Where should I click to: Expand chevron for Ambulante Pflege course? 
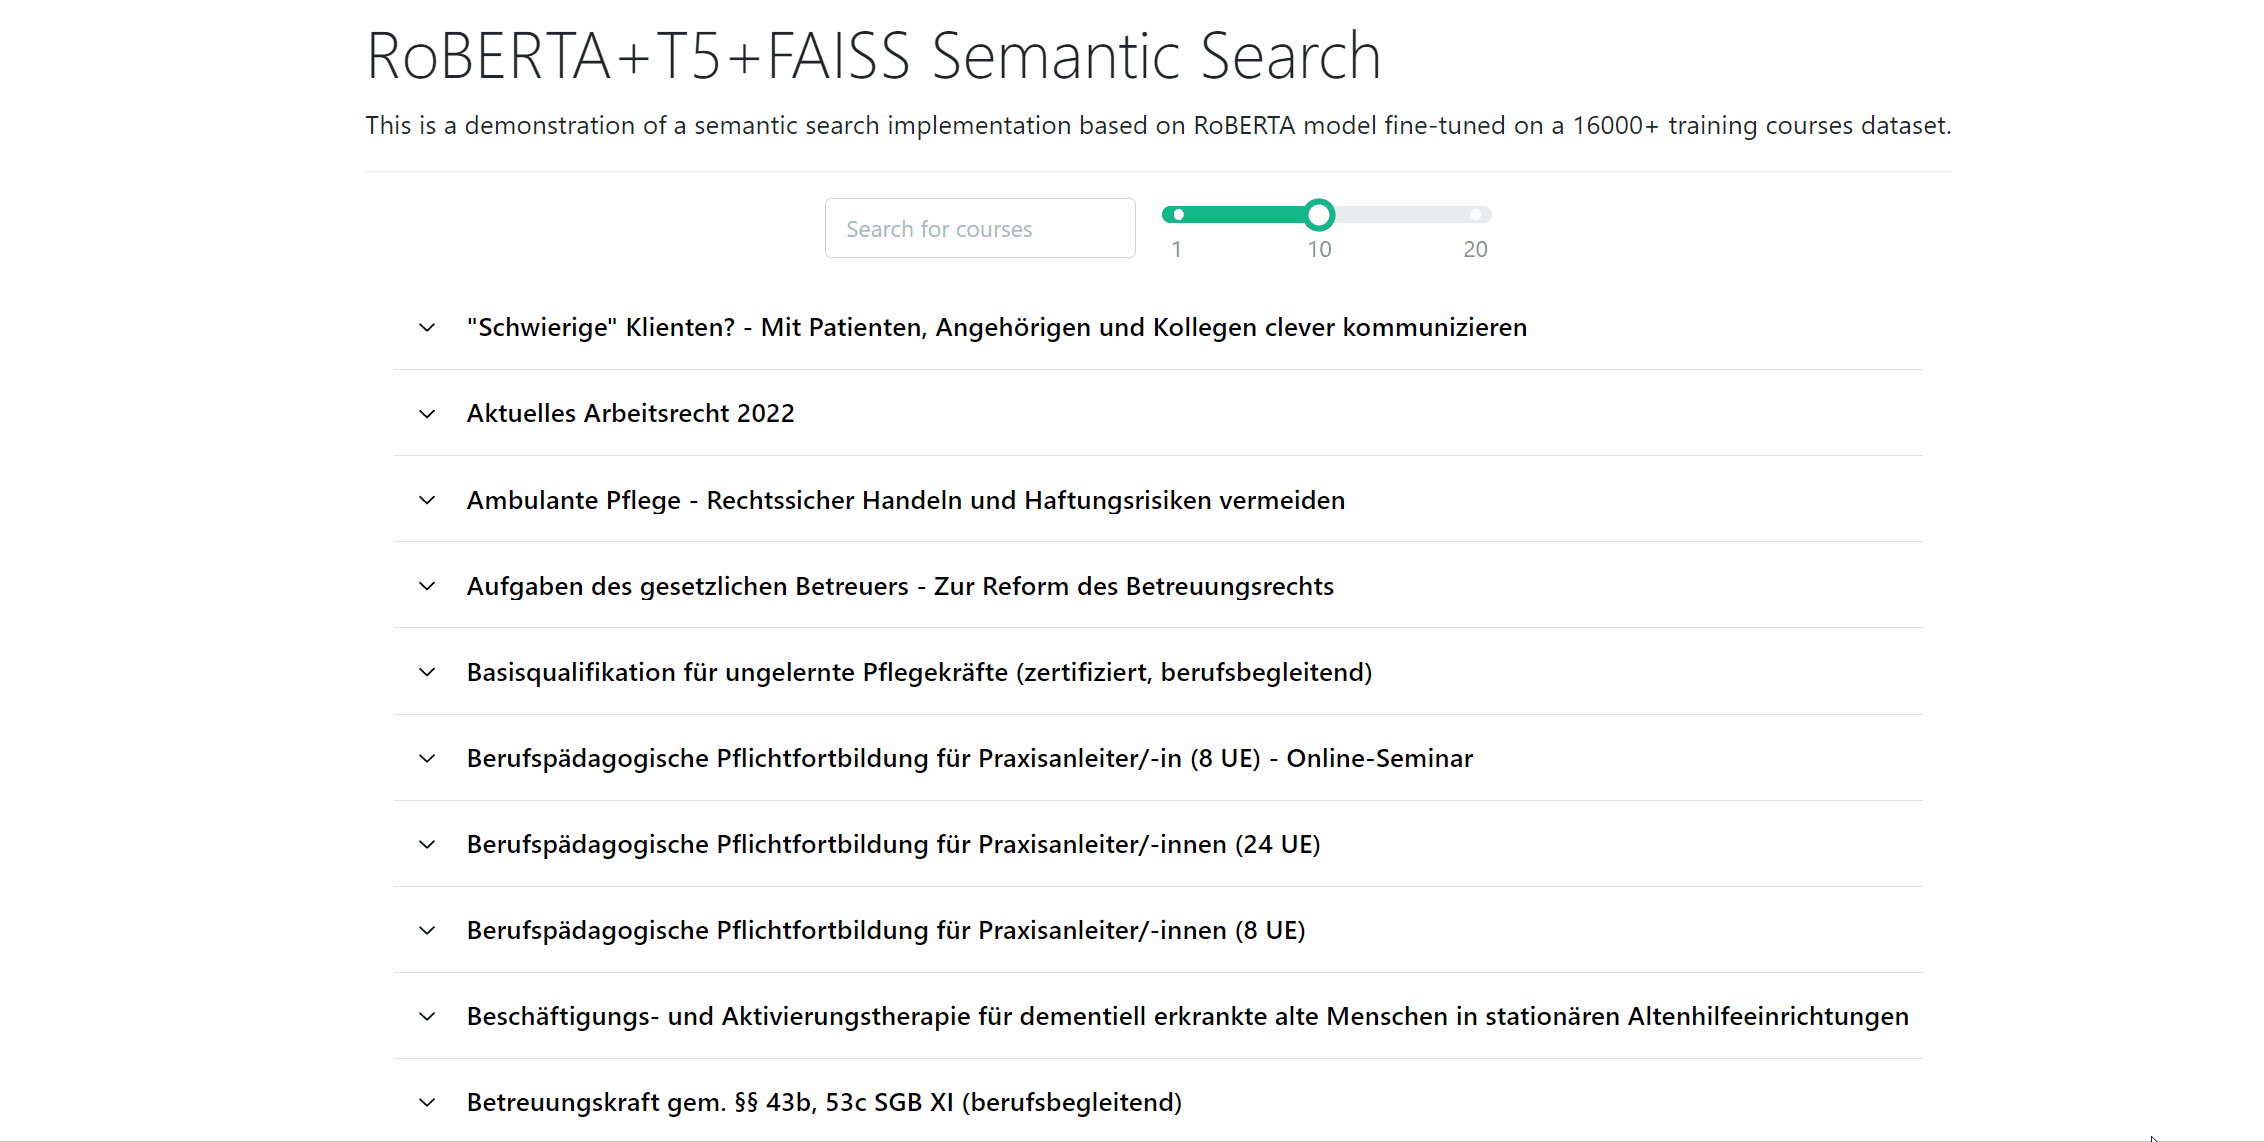427,500
